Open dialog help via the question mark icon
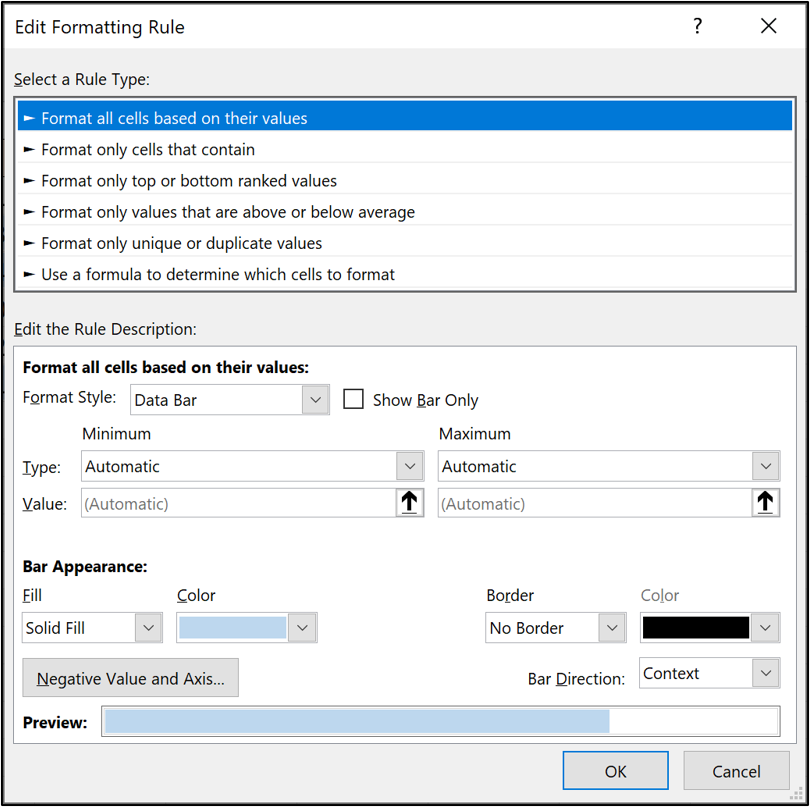810x807 pixels. [x=697, y=26]
